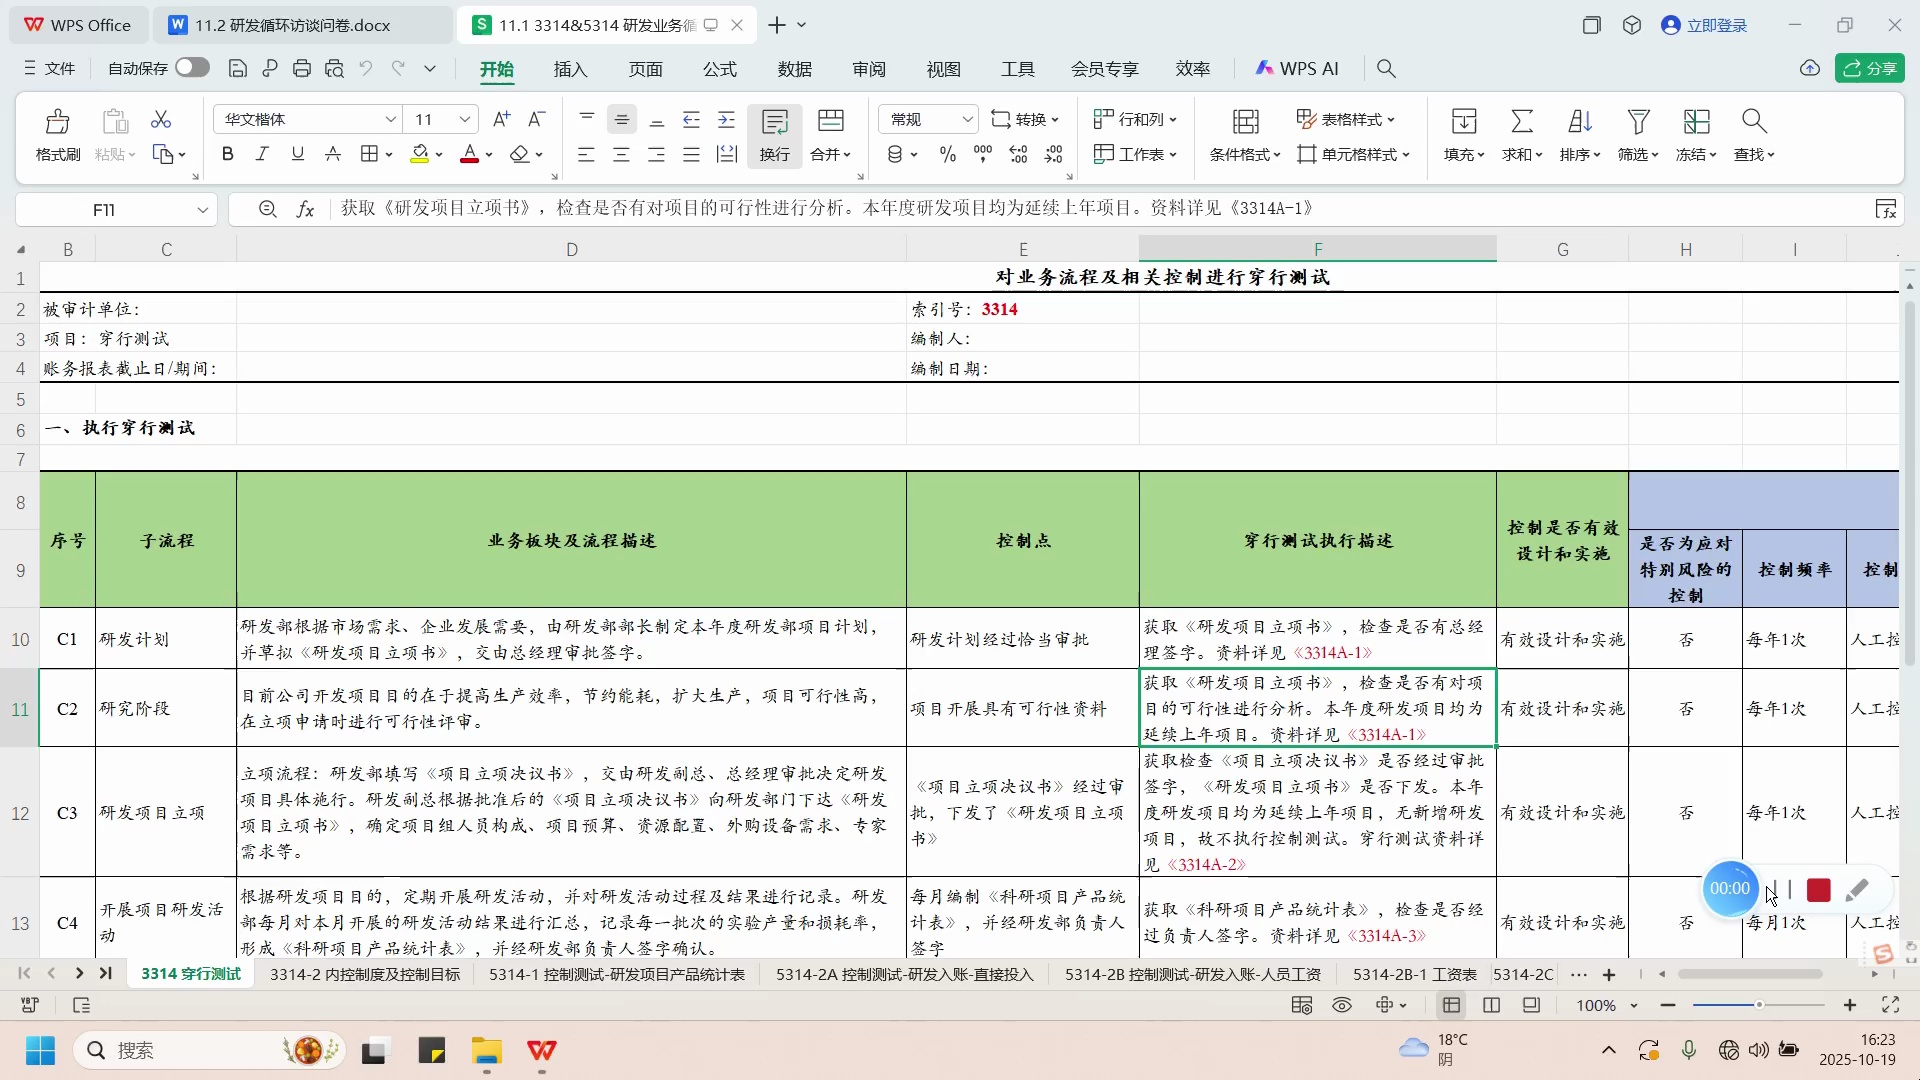Click the fill color bucket swatch
The height and width of the screenshot is (1080, 1920).
(x=420, y=154)
